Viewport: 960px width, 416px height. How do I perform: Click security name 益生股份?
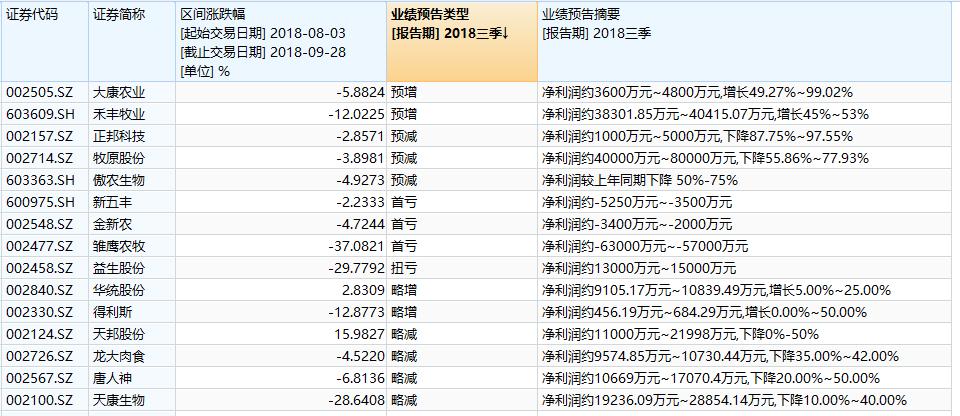[x=119, y=268]
